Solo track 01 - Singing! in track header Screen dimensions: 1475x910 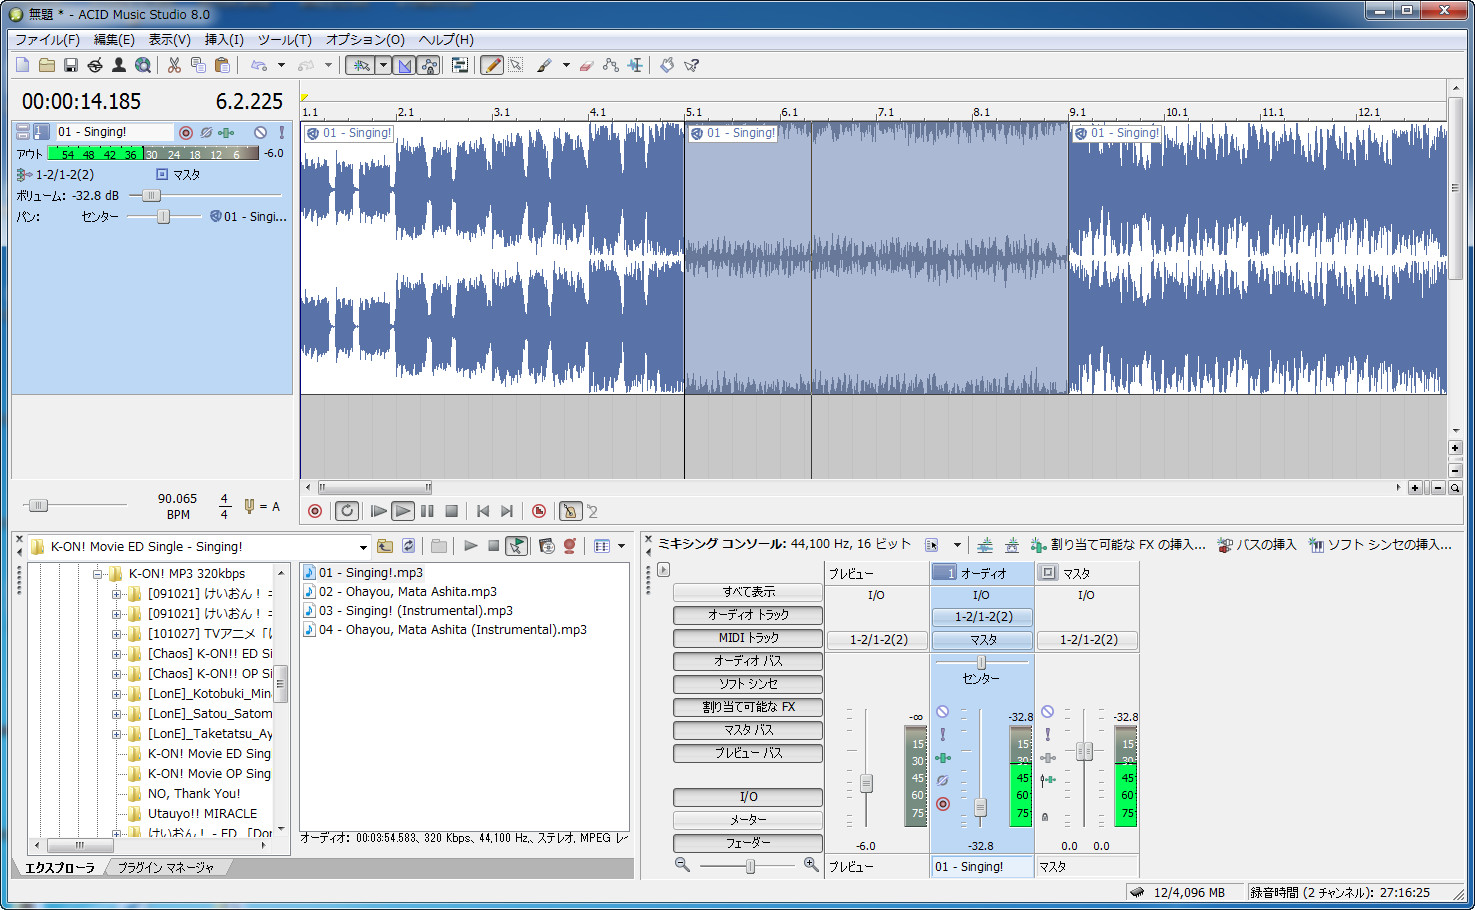coord(282,132)
